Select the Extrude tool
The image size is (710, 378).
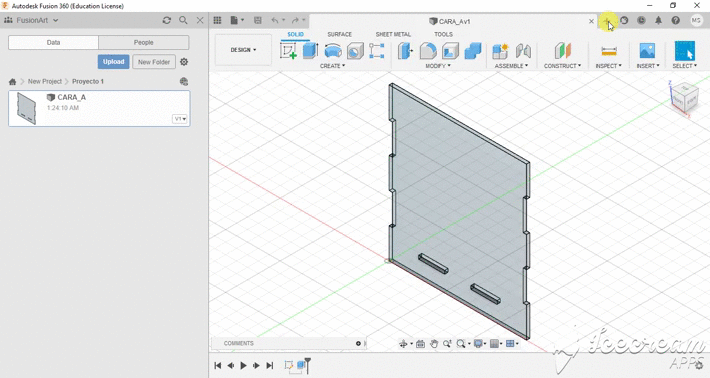pyautogui.click(x=311, y=51)
